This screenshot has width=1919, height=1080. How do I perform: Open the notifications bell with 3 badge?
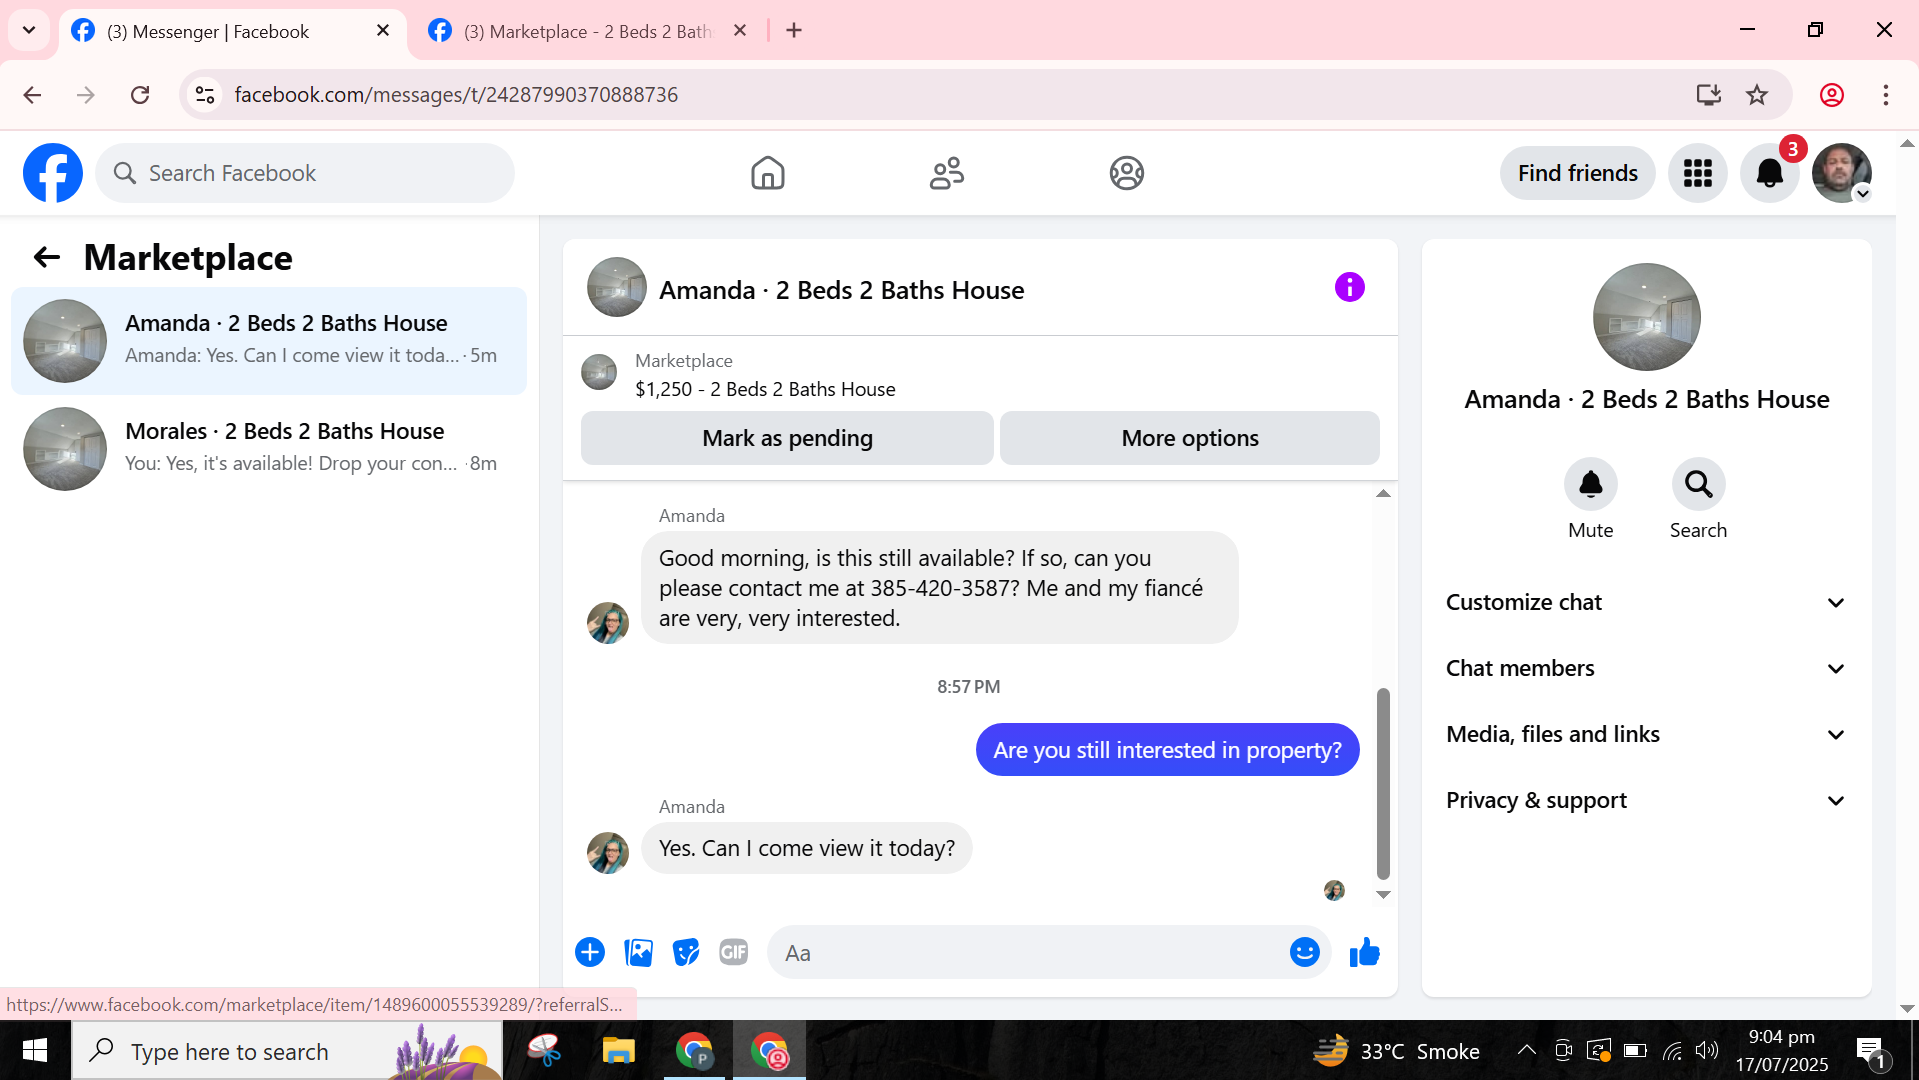tap(1769, 173)
